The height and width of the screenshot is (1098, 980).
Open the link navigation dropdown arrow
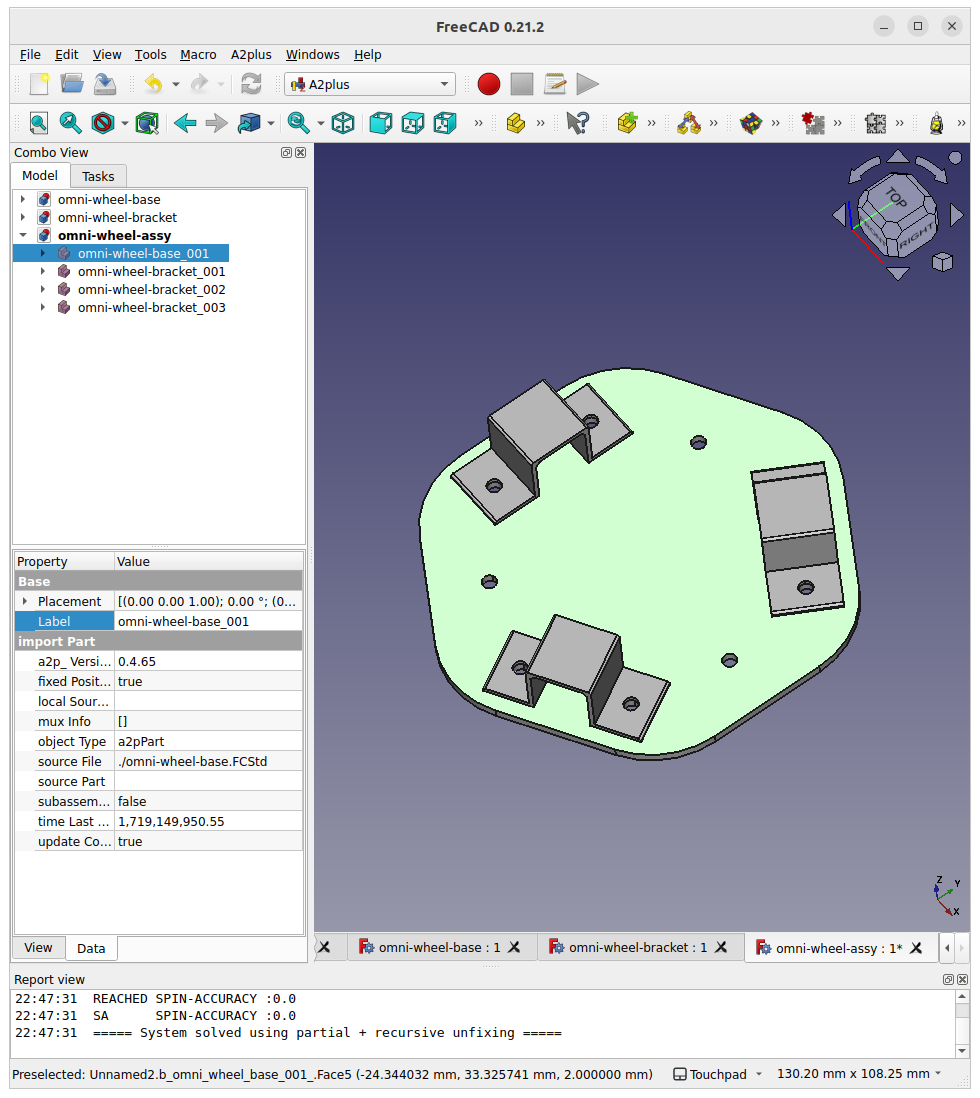click(x=270, y=123)
